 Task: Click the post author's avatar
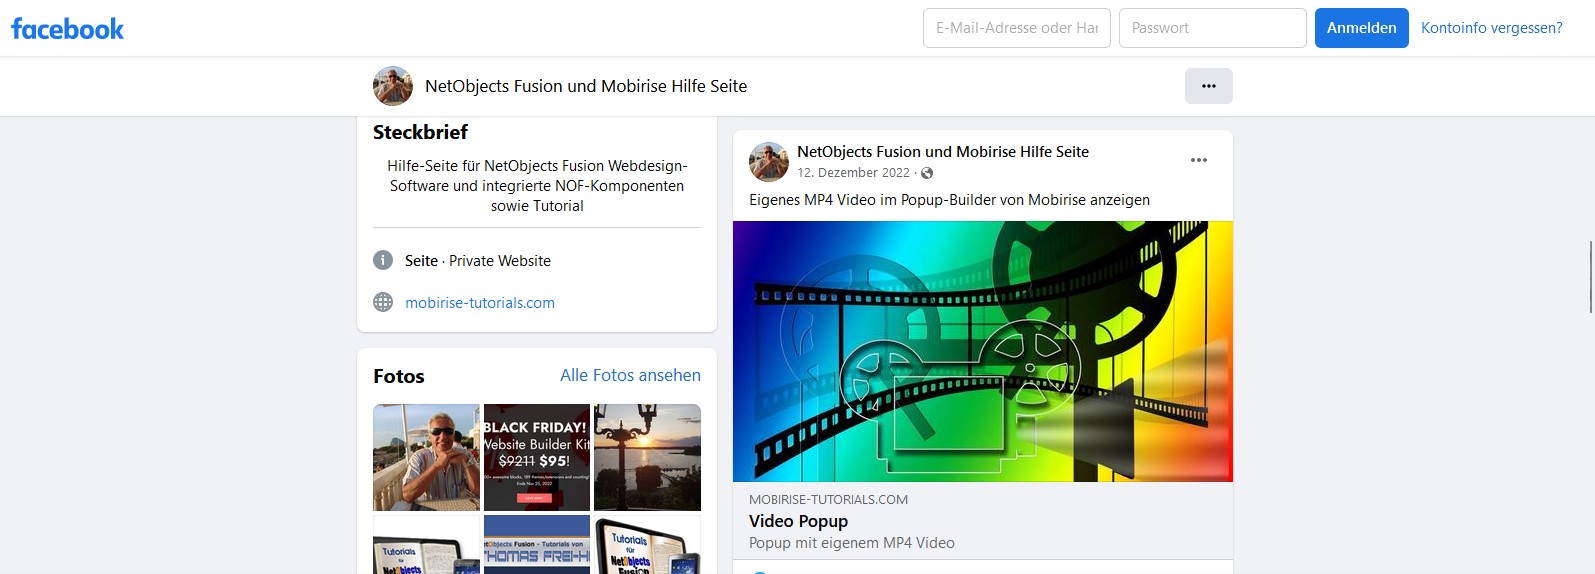tap(768, 161)
